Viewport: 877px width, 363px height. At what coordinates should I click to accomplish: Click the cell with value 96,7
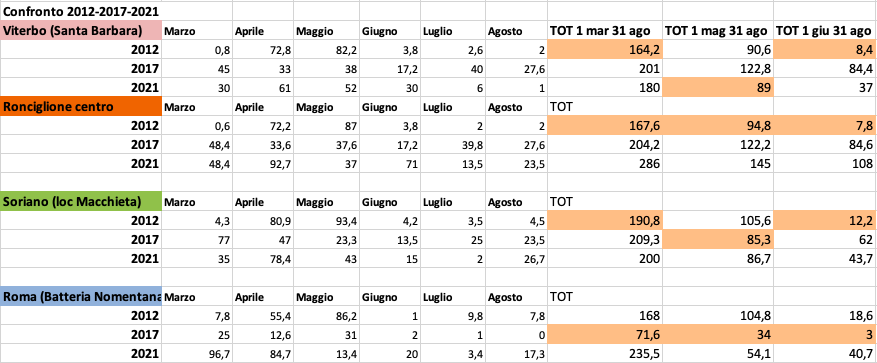coord(196,354)
